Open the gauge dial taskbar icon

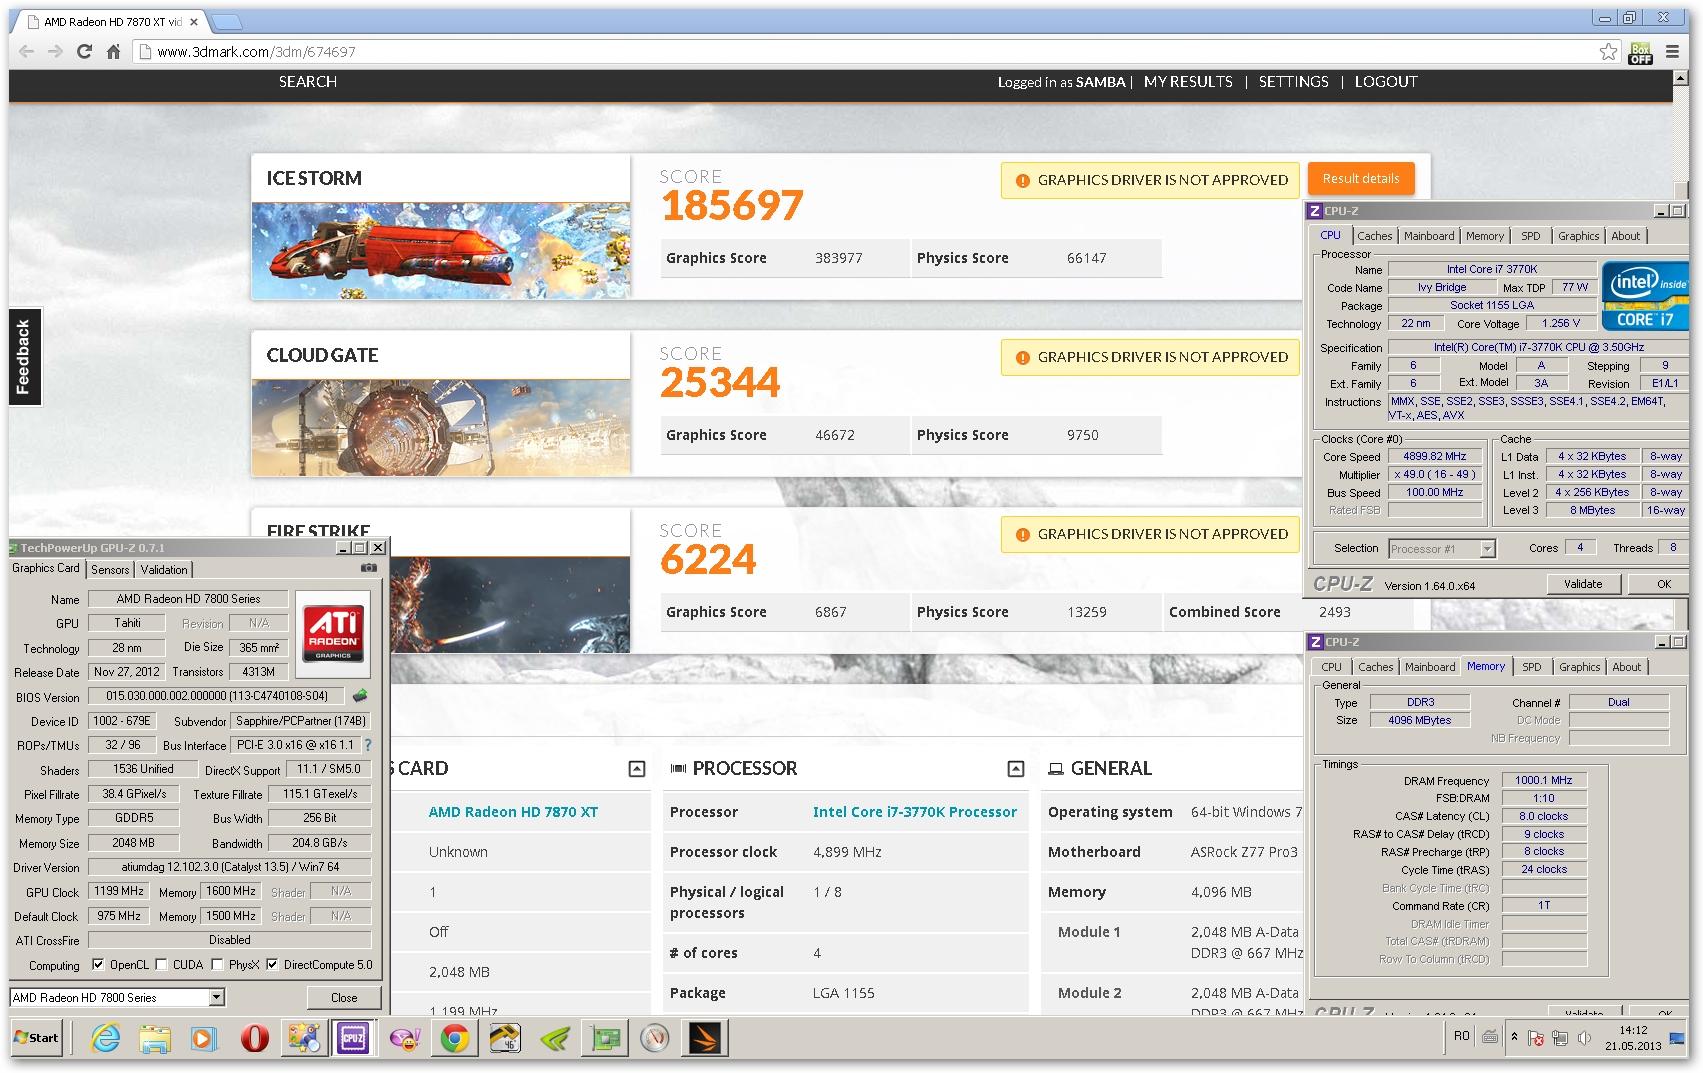pos(655,1039)
